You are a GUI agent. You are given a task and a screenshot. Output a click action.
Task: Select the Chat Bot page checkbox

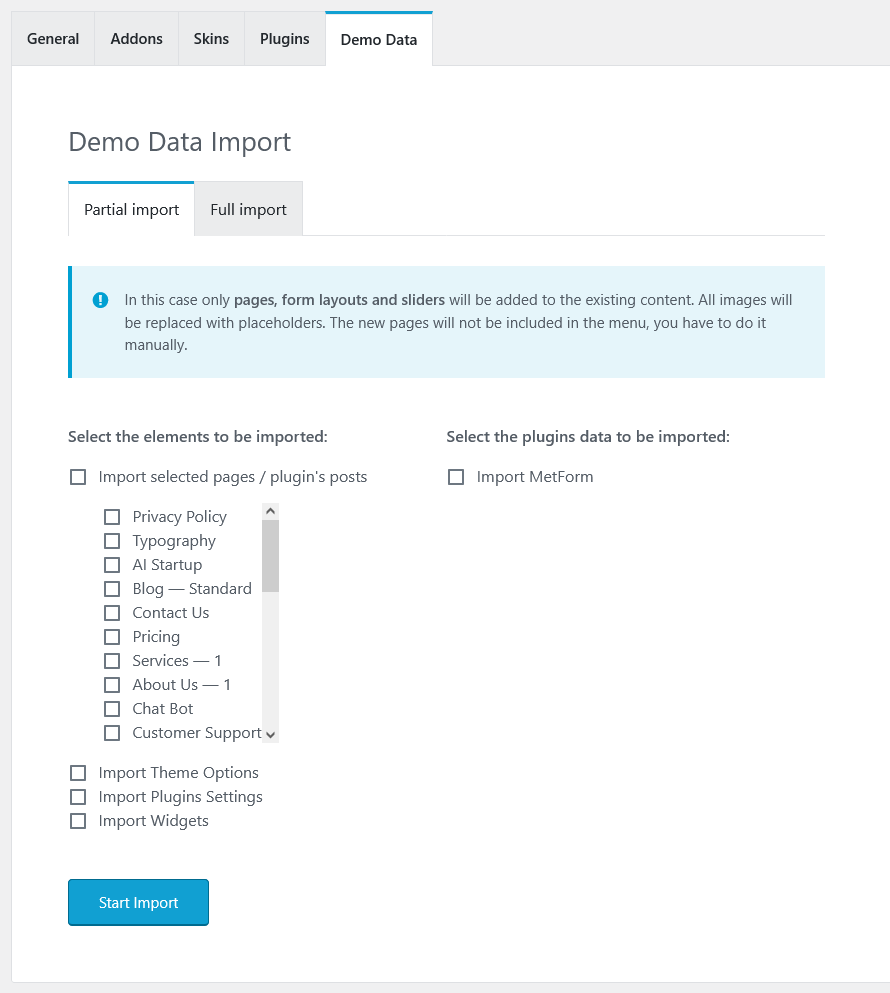(x=112, y=709)
